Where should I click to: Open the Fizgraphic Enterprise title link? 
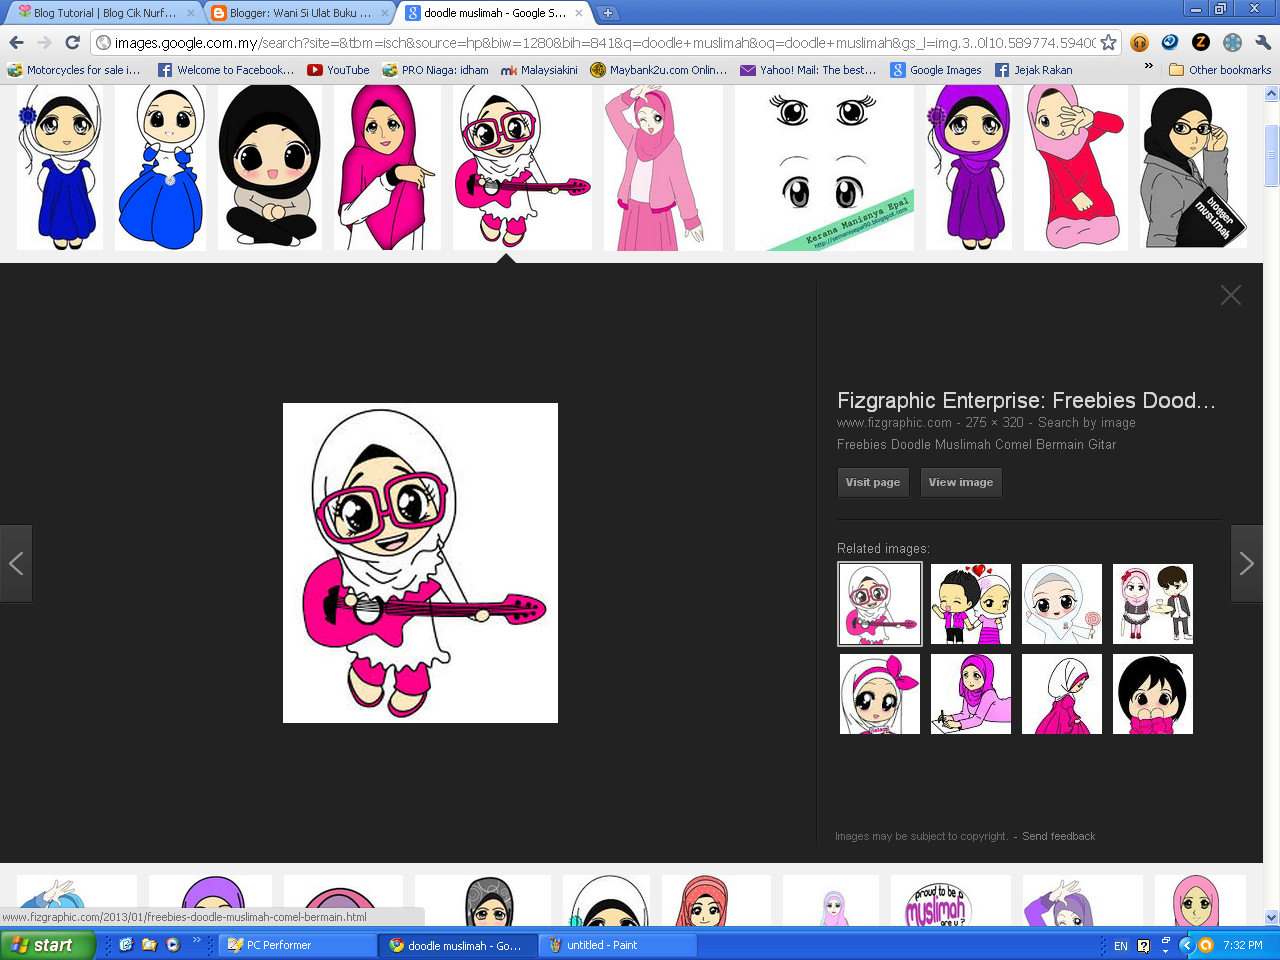[x=1026, y=400]
